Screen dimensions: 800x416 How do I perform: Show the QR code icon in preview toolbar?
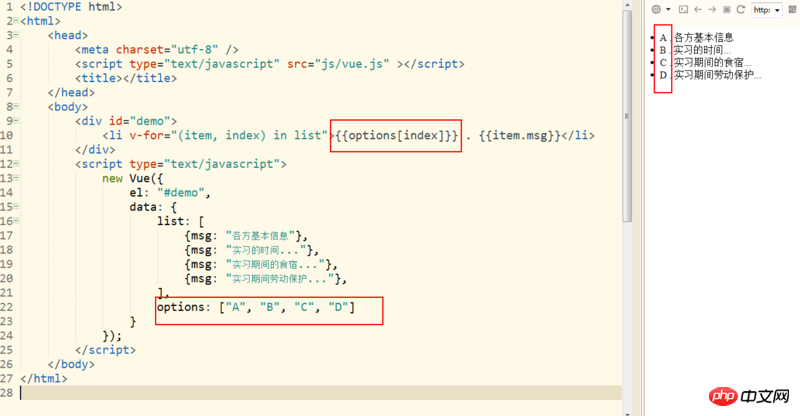pyautogui.click(x=792, y=9)
